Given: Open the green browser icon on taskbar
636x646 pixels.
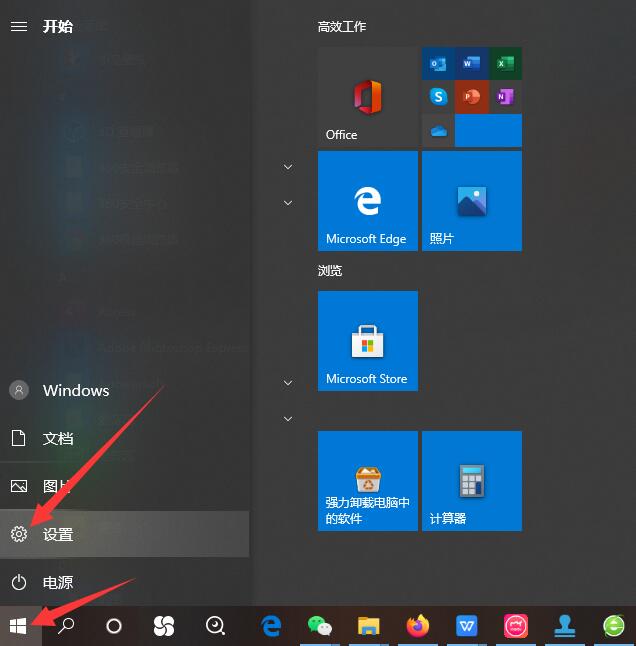Looking at the screenshot, I should (614, 626).
